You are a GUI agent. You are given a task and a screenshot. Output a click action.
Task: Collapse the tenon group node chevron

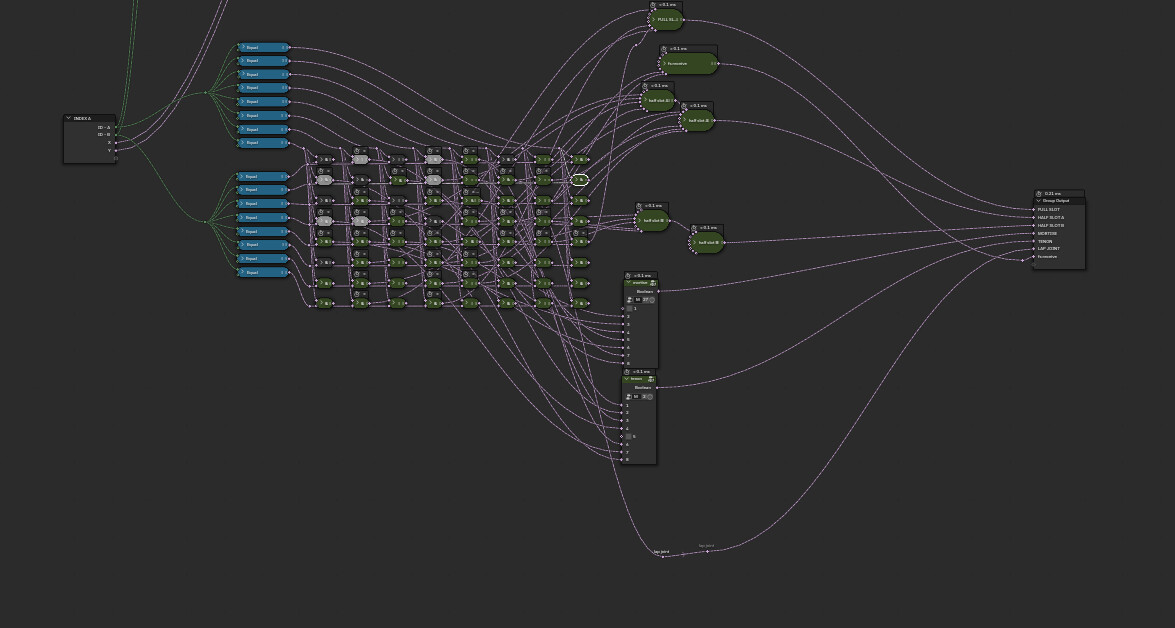pyautogui.click(x=626, y=378)
